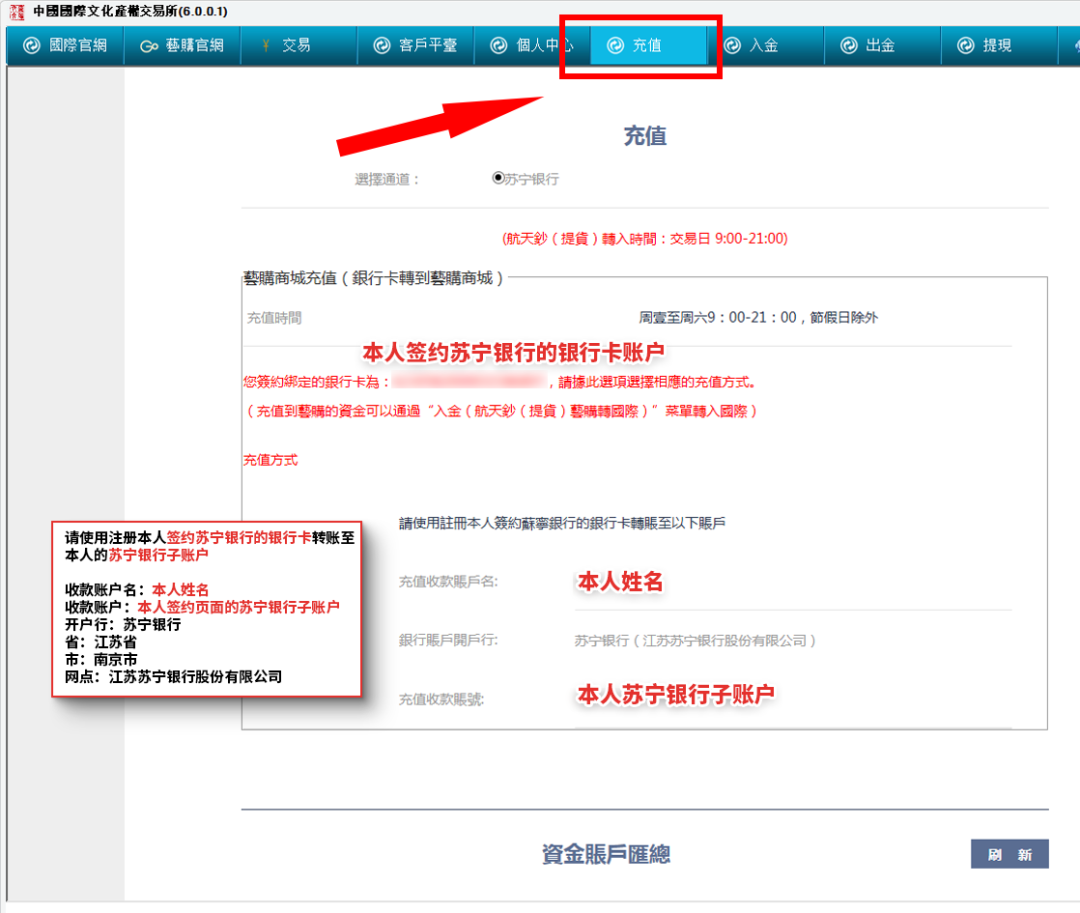The height and width of the screenshot is (913, 1080).
Task: Click the 充值方式 label
Action: click(271, 460)
